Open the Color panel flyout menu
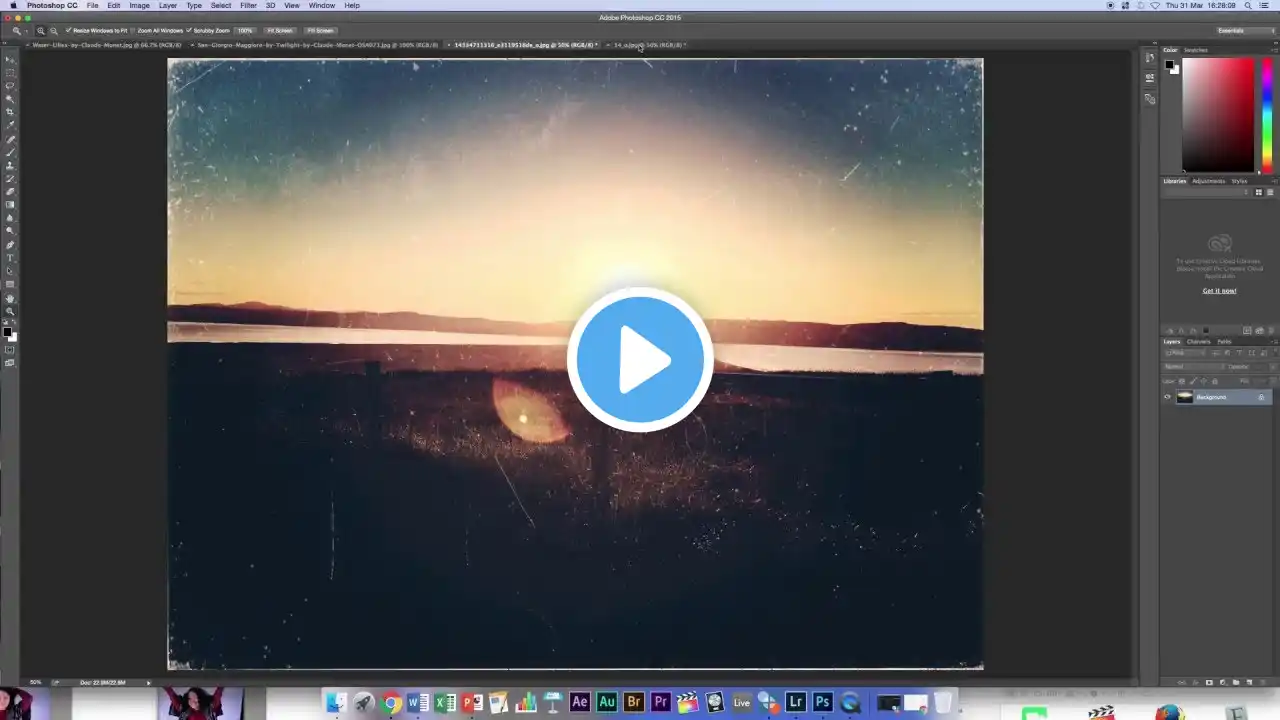Screen dimensions: 1280x720 (x=1274, y=50)
